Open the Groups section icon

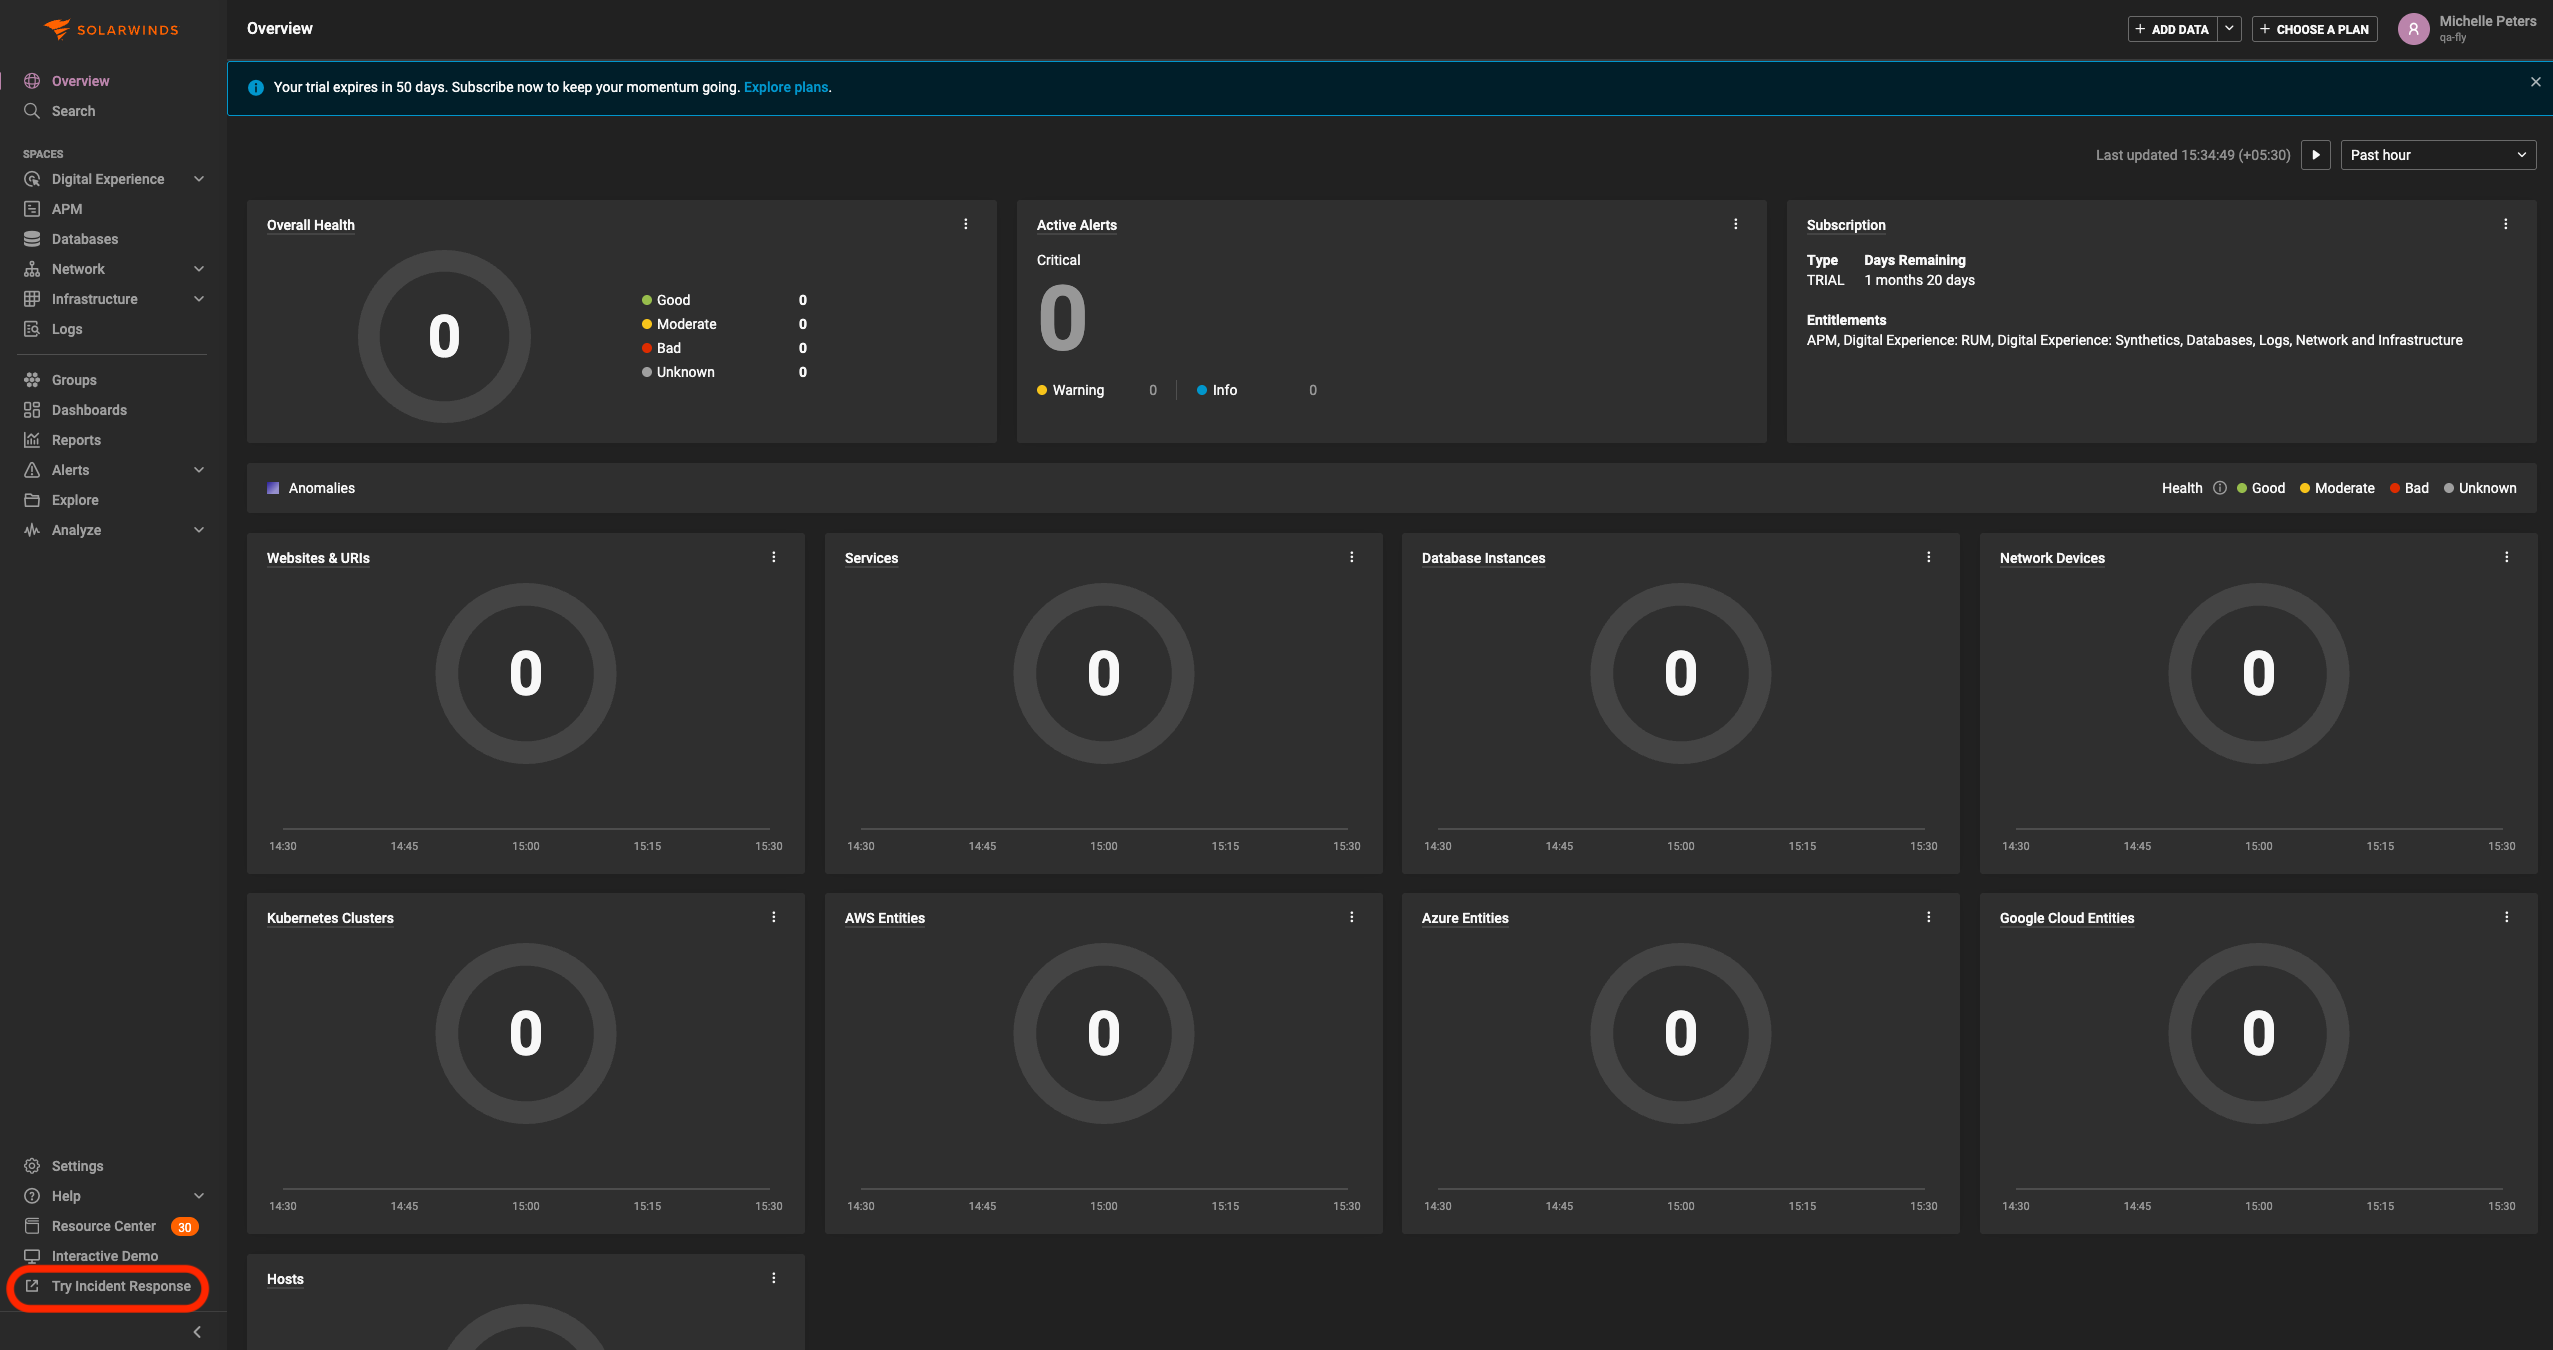[x=32, y=380]
